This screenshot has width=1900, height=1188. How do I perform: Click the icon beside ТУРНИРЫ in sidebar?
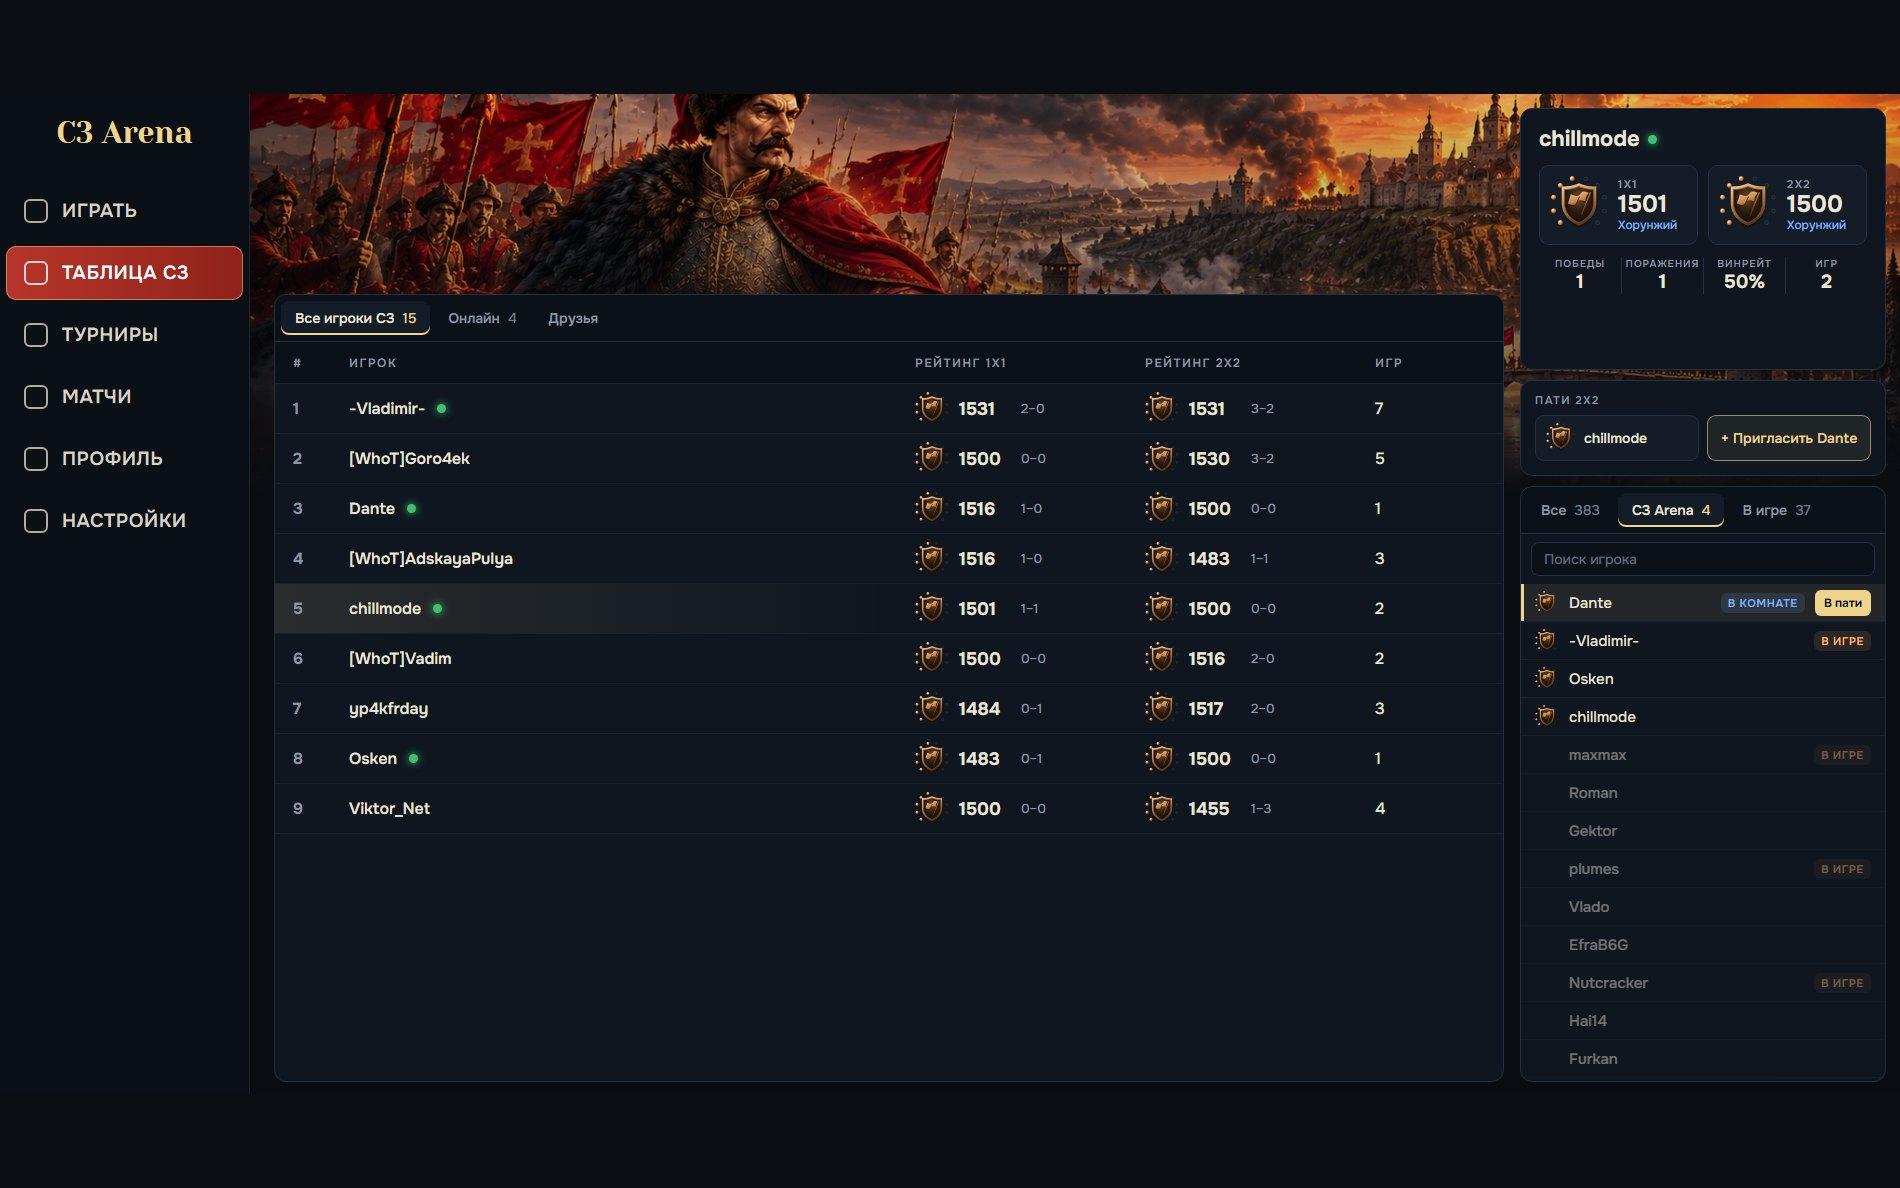pyautogui.click(x=36, y=335)
